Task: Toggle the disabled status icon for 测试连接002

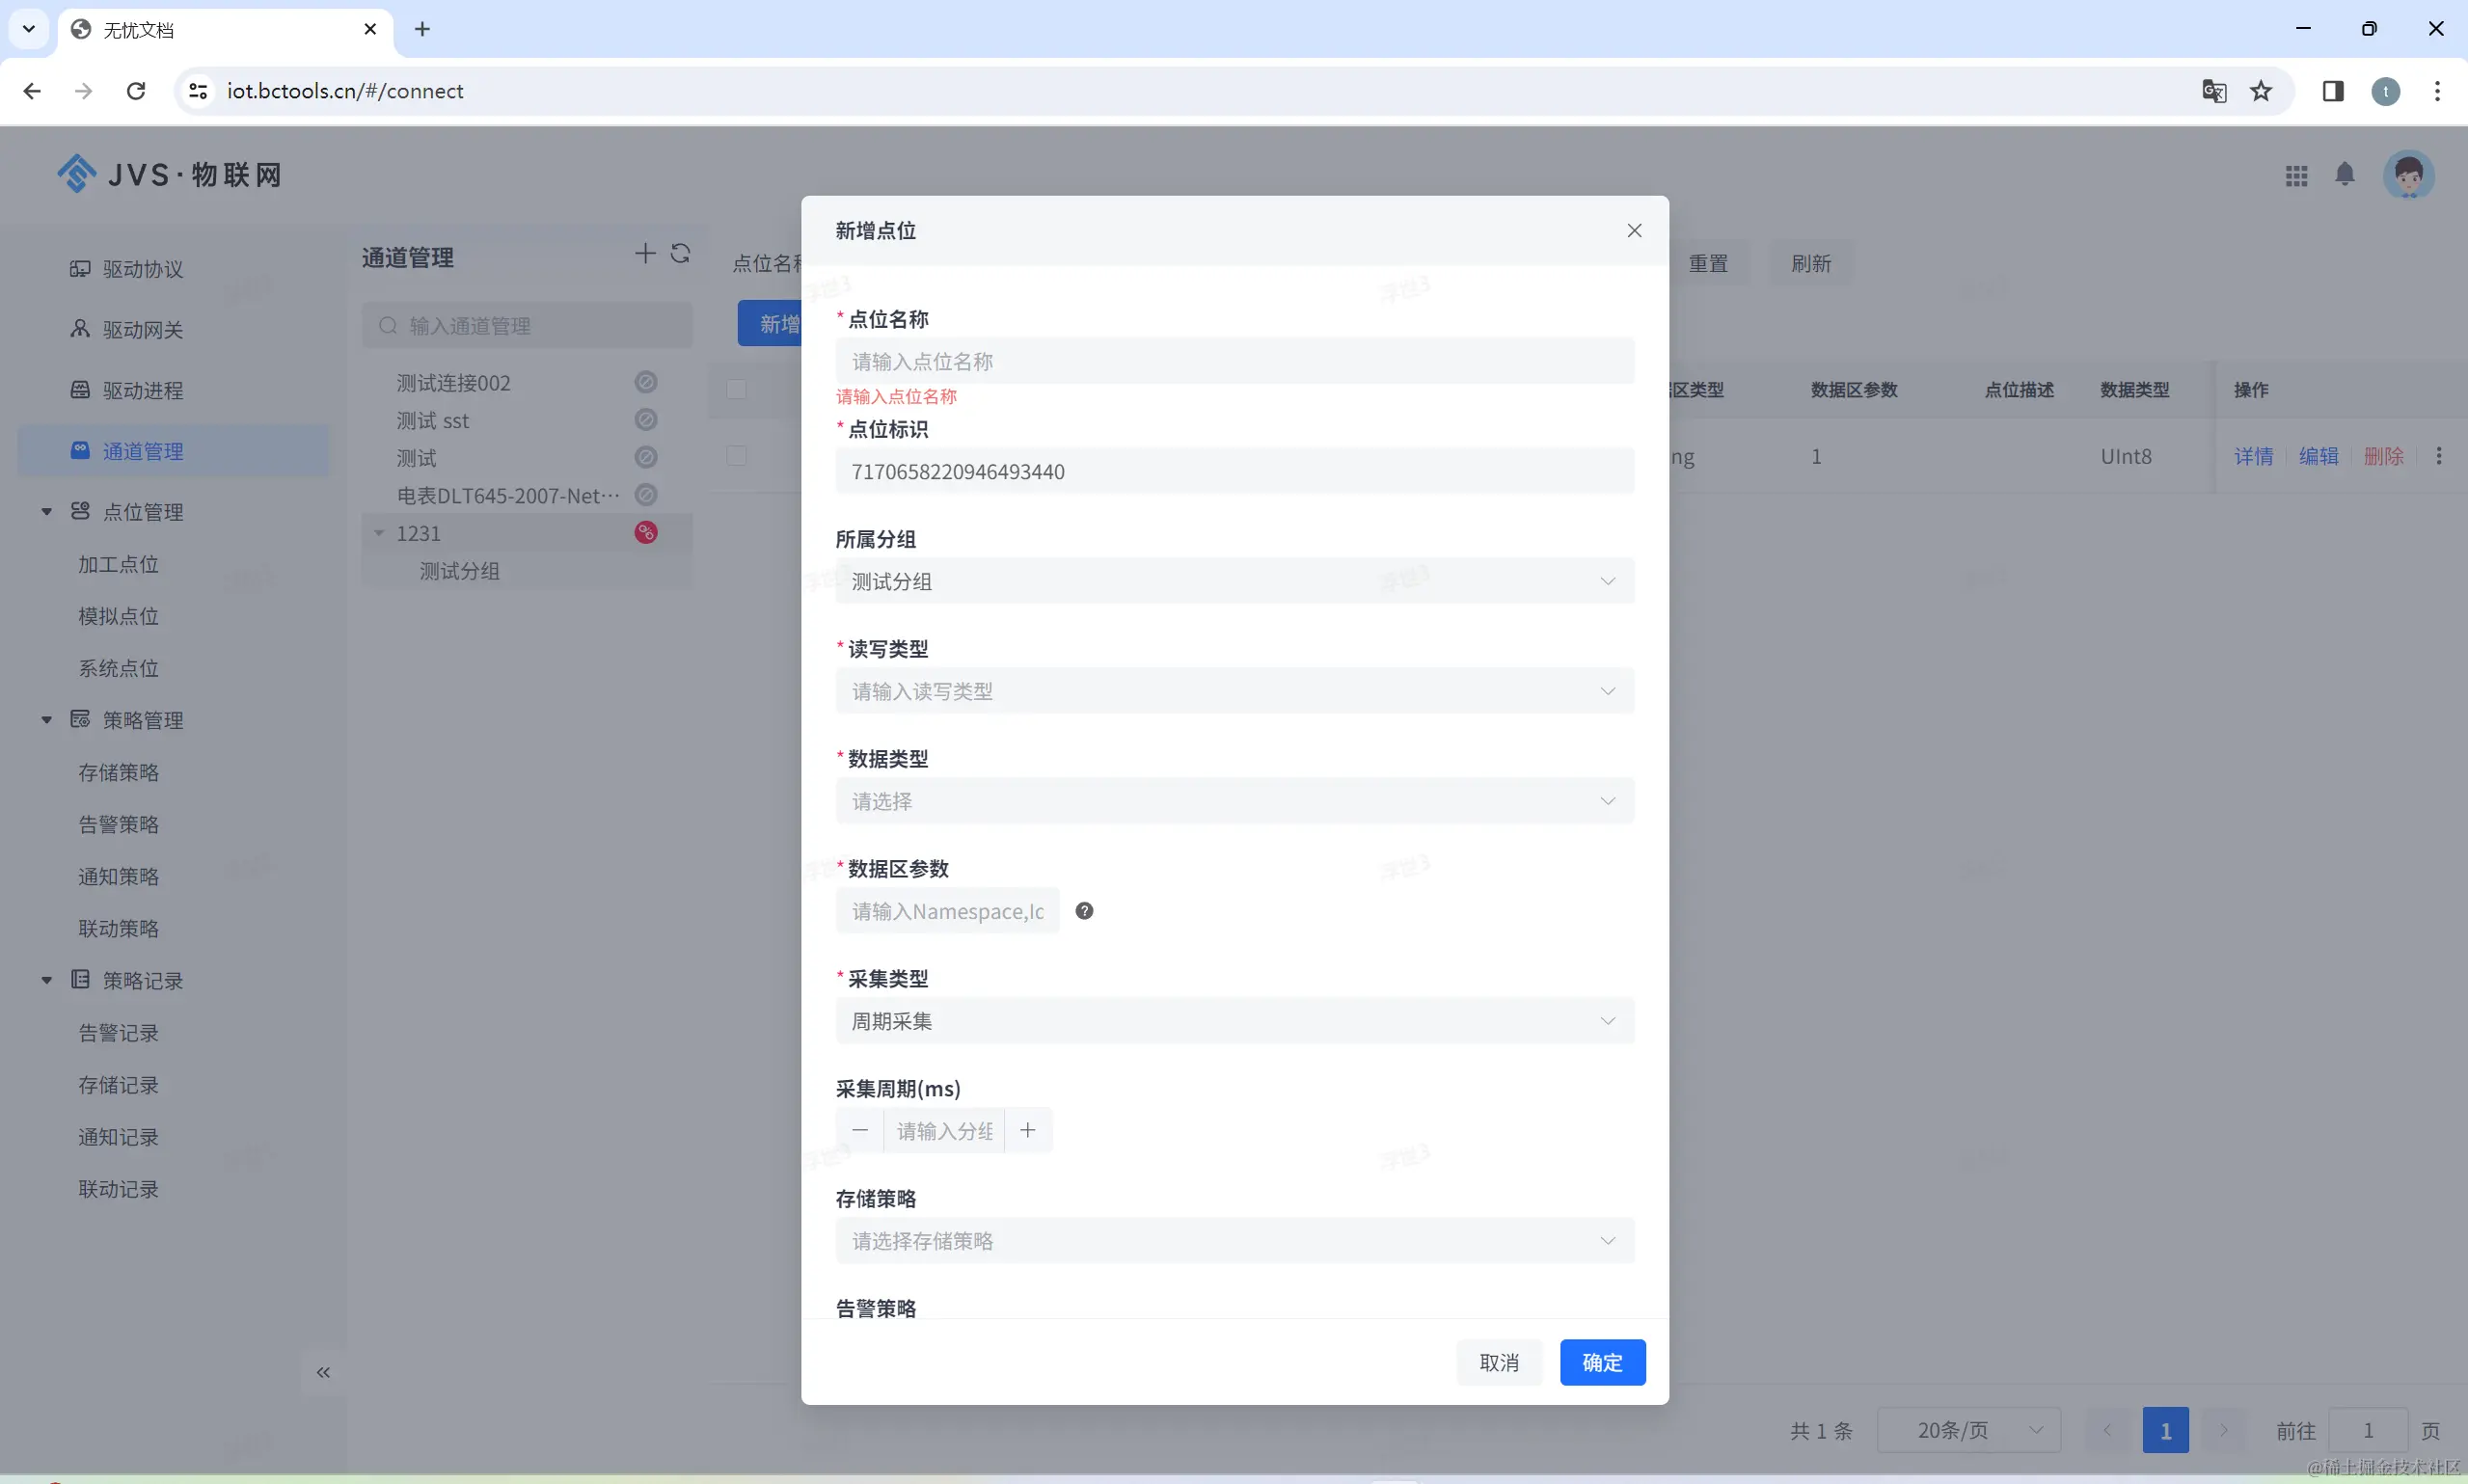Action: [646, 382]
